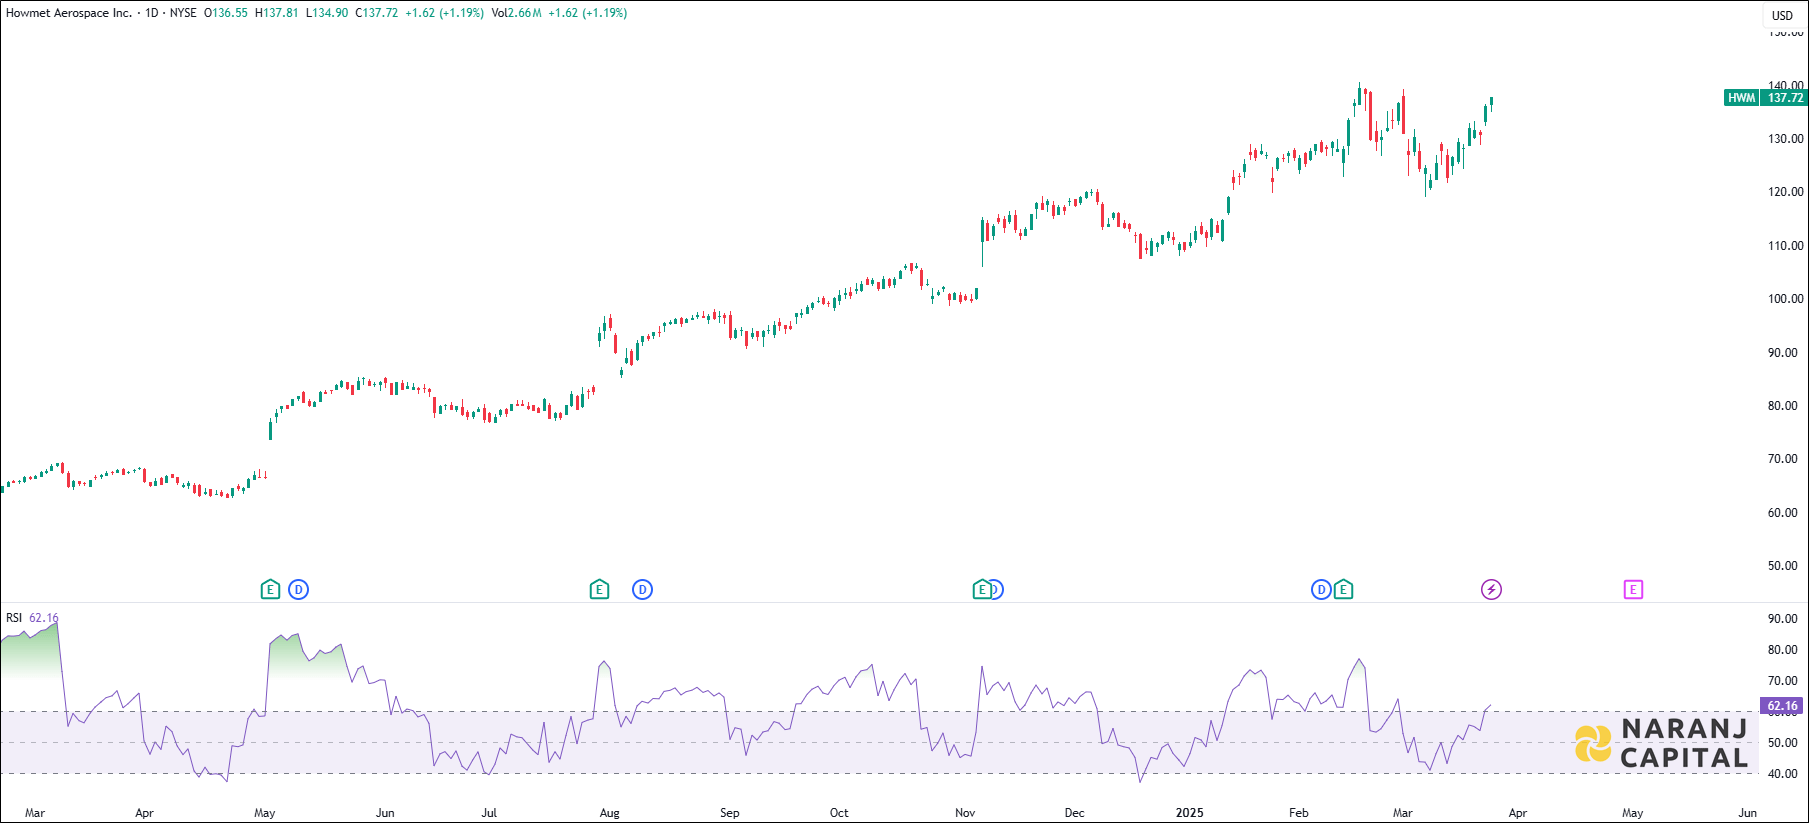Click the pink upcoming earnings E marker

(x=1633, y=589)
